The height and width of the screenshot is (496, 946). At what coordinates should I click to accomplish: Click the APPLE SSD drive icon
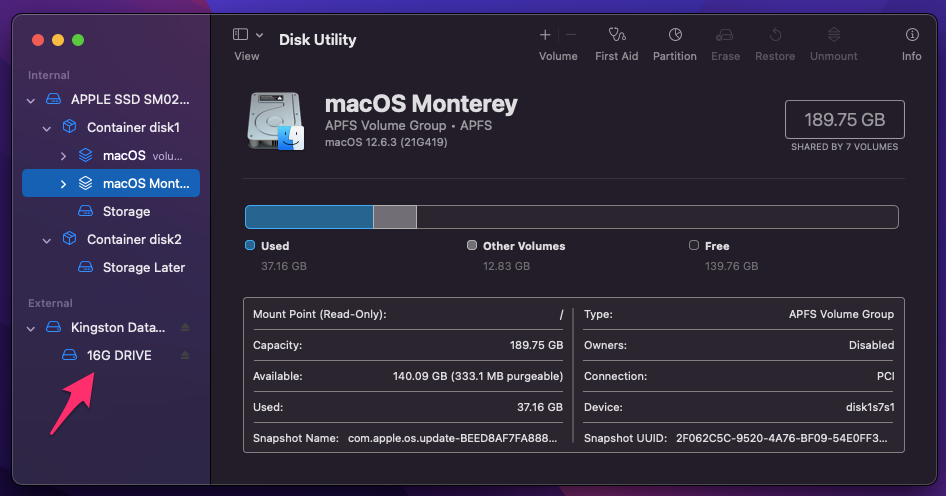[x=54, y=99]
